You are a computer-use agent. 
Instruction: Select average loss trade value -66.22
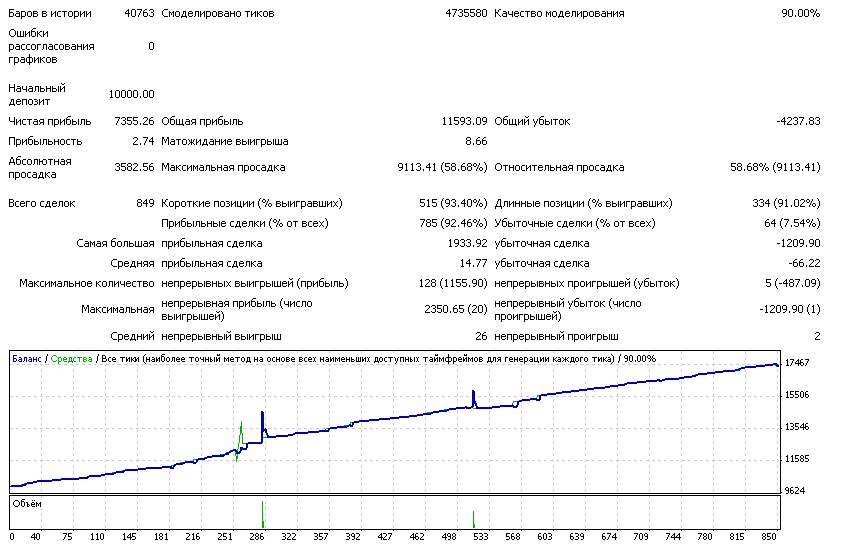click(x=804, y=263)
